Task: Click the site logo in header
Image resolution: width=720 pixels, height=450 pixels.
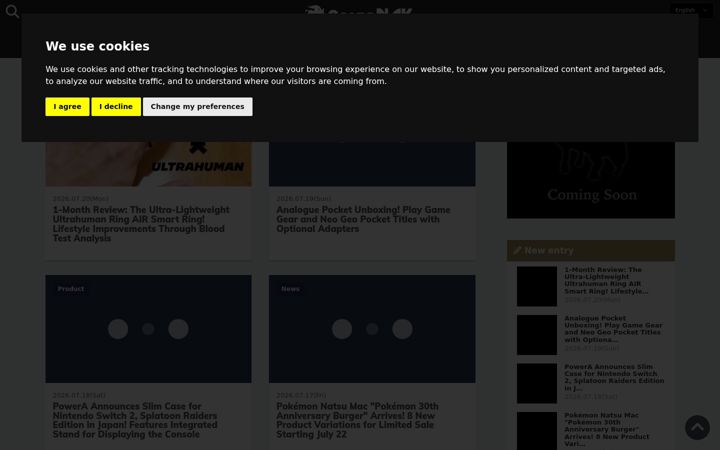Action: [x=359, y=10]
